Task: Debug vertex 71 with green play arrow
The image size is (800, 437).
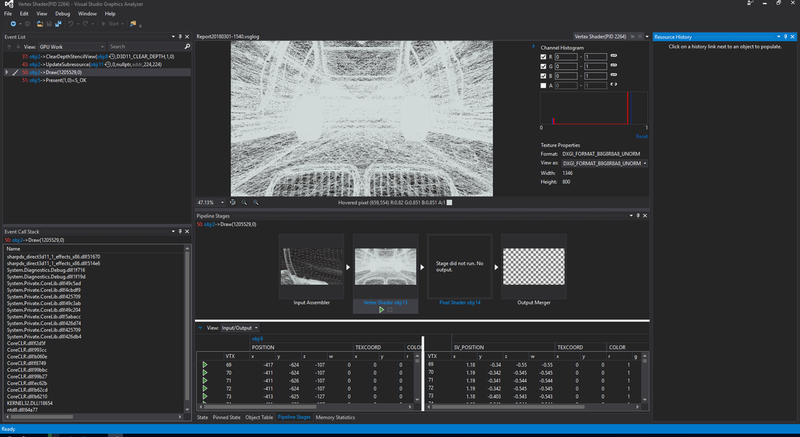Action: [x=205, y=380]
